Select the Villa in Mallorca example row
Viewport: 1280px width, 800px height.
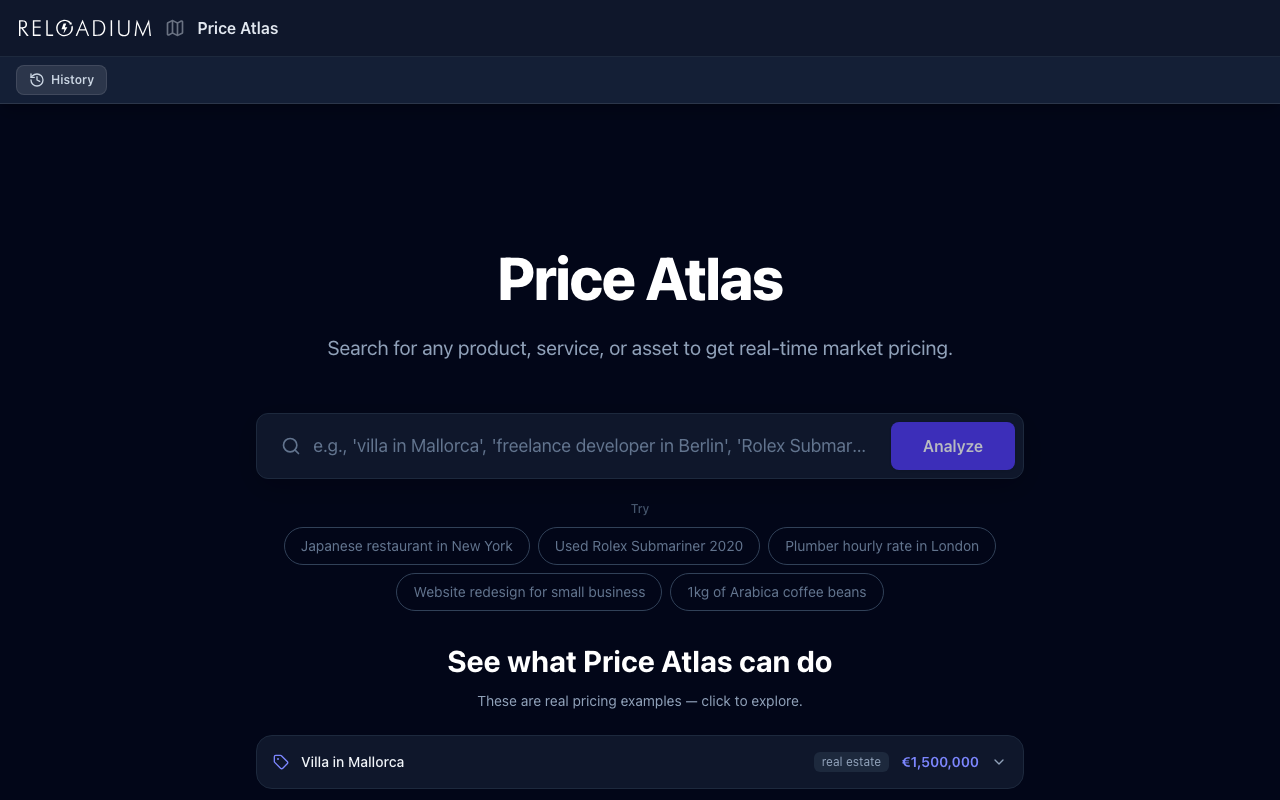(560, 762)
